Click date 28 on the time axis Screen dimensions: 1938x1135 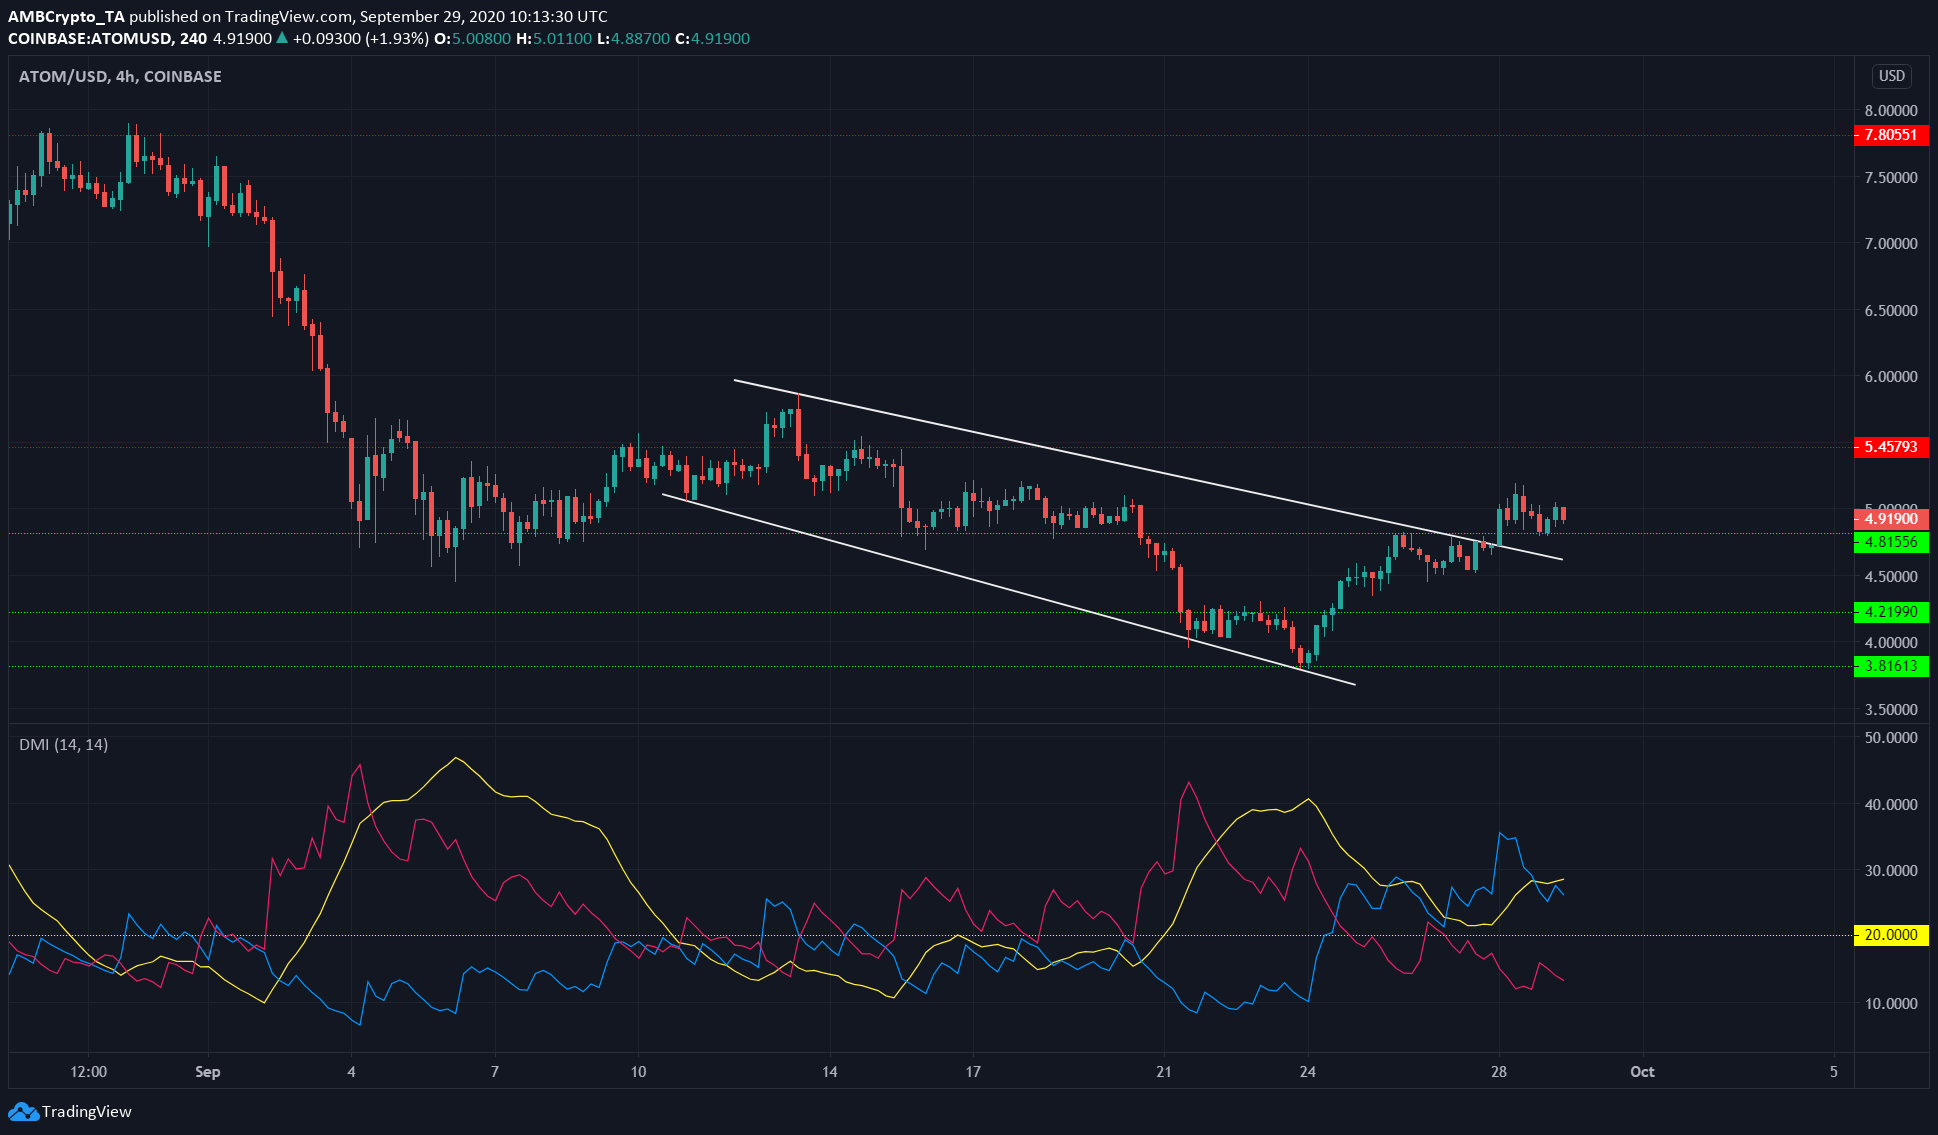(x=1499, y=1072)
